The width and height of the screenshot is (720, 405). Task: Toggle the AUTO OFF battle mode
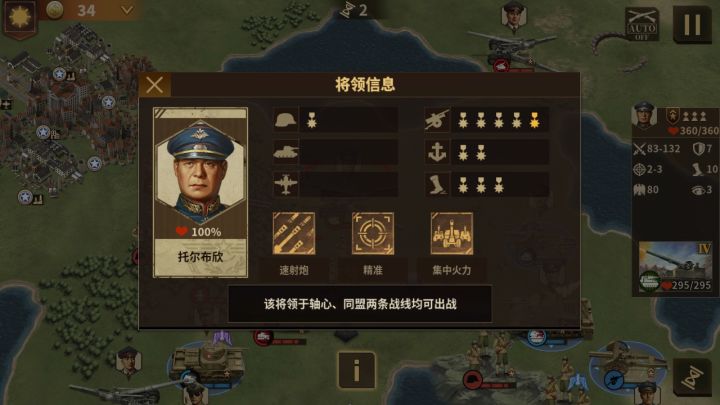click(x=641, y=25)
